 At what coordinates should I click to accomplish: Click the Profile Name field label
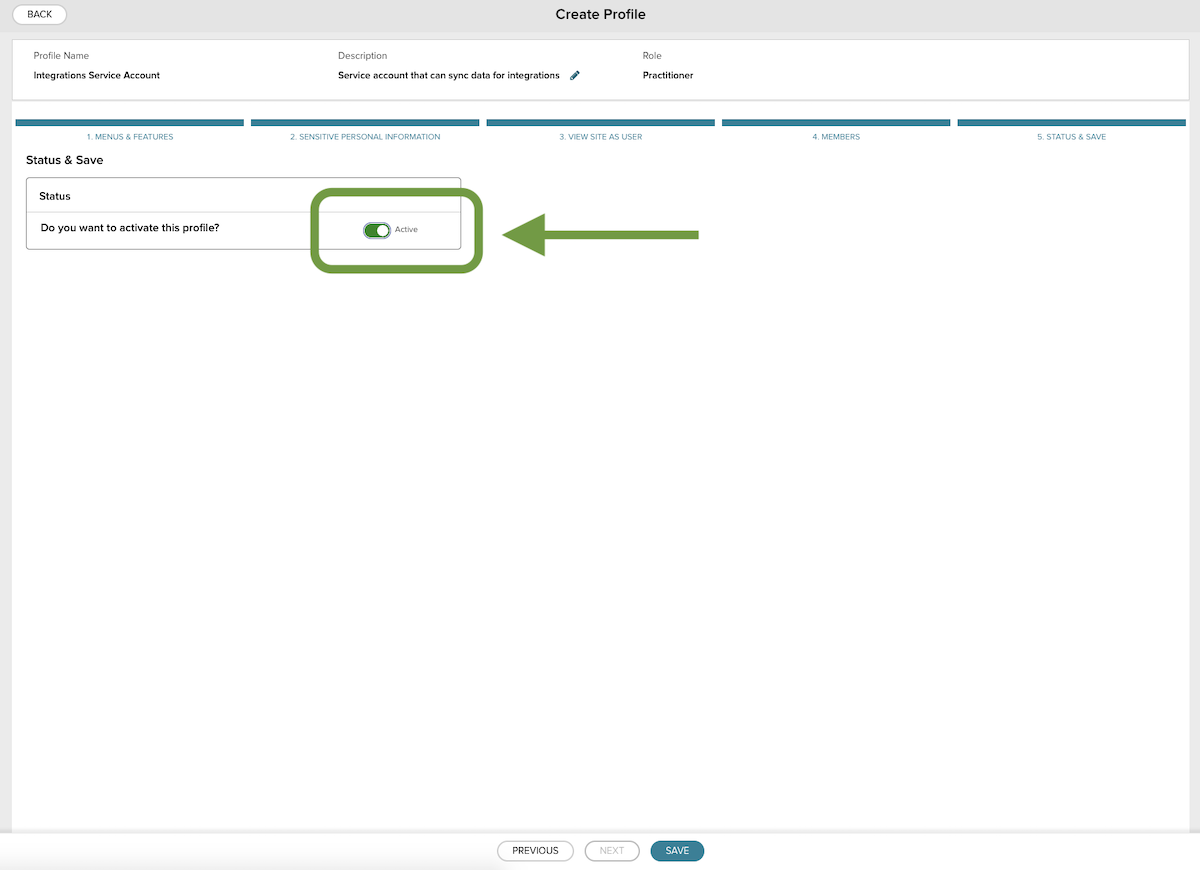pyautogui.click(x=61, y=56)
